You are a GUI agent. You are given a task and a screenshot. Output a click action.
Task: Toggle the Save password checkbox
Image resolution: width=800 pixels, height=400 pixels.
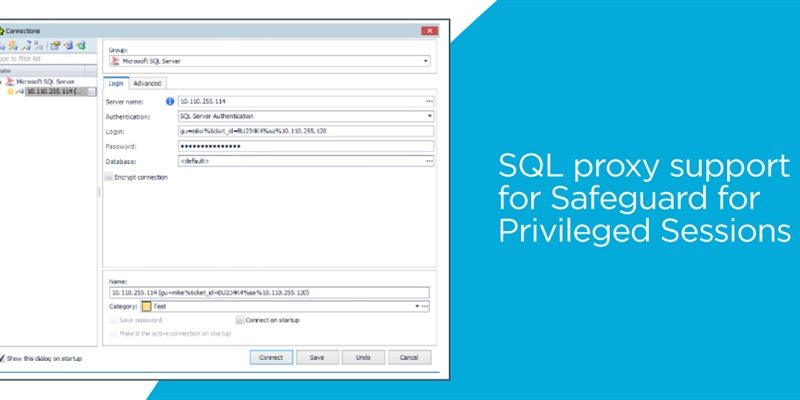113,320
